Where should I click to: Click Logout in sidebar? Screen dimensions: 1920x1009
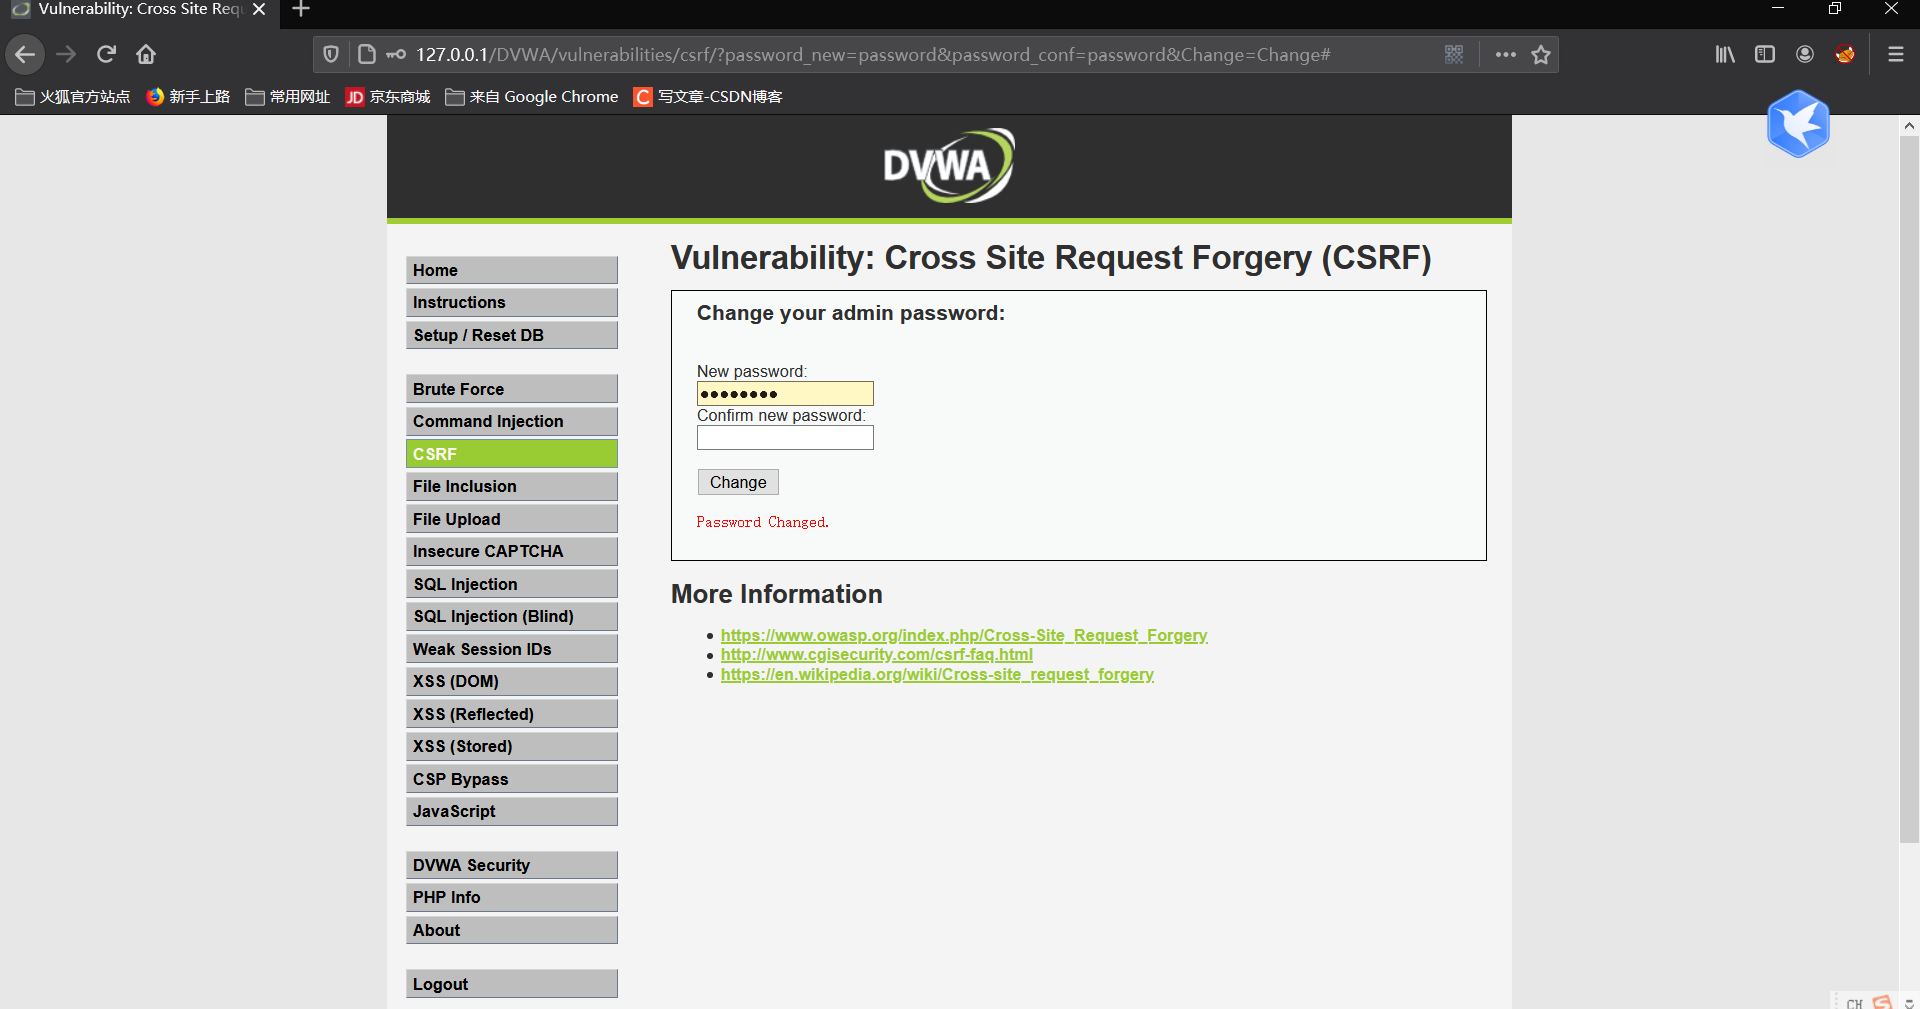click(x=512, y=984)
